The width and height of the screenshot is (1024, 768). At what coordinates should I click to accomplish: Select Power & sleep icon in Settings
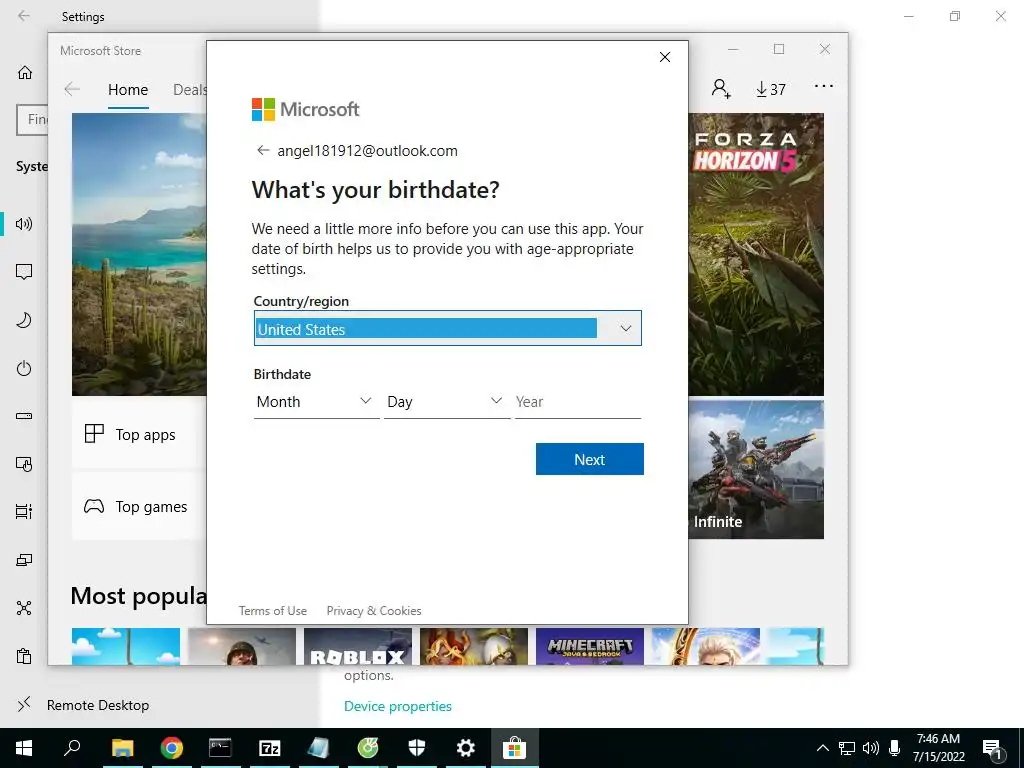tap(24, 368)
